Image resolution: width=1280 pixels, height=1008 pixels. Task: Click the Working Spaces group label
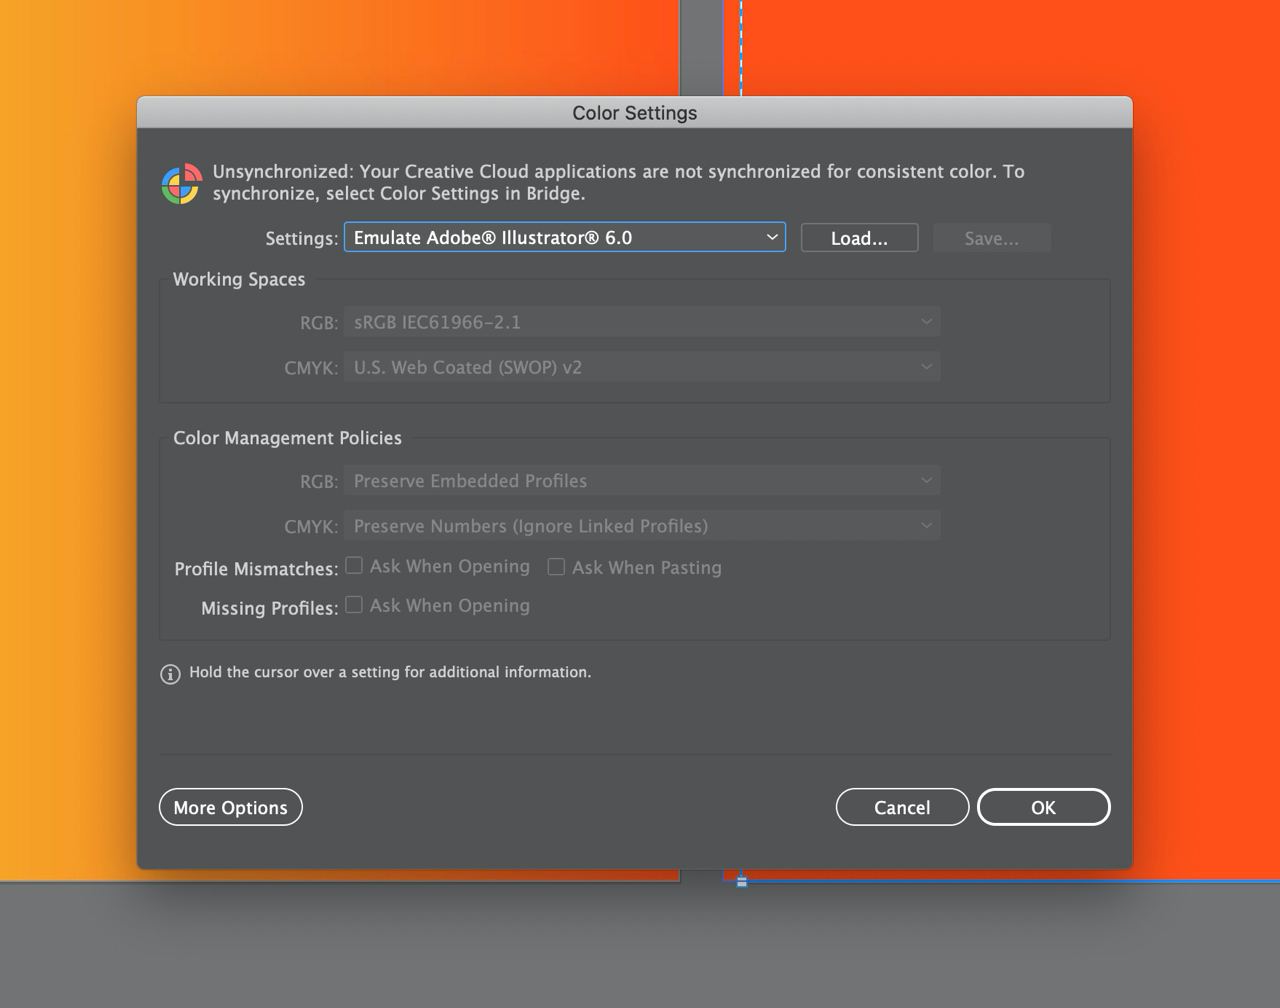coord(239,279)
